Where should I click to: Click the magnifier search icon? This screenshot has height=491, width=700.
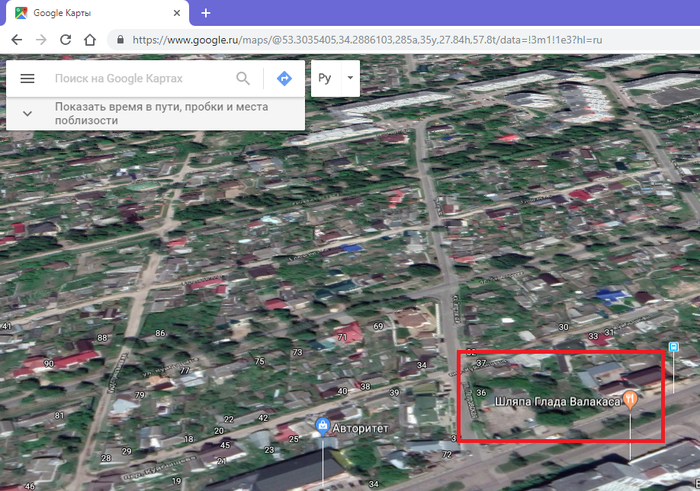[x=243, y=78]
